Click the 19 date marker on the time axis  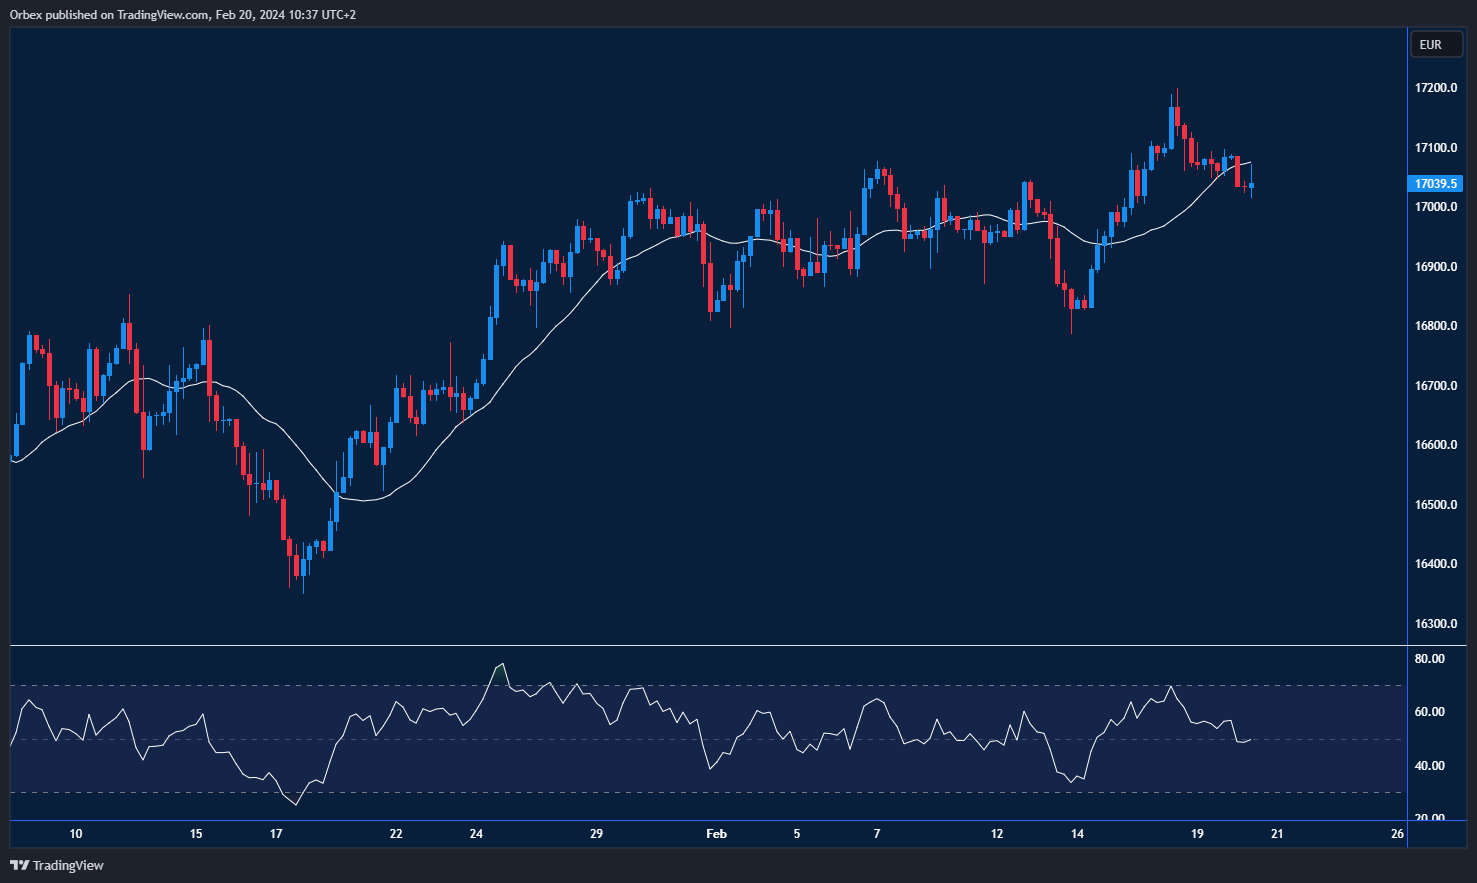1197,834
